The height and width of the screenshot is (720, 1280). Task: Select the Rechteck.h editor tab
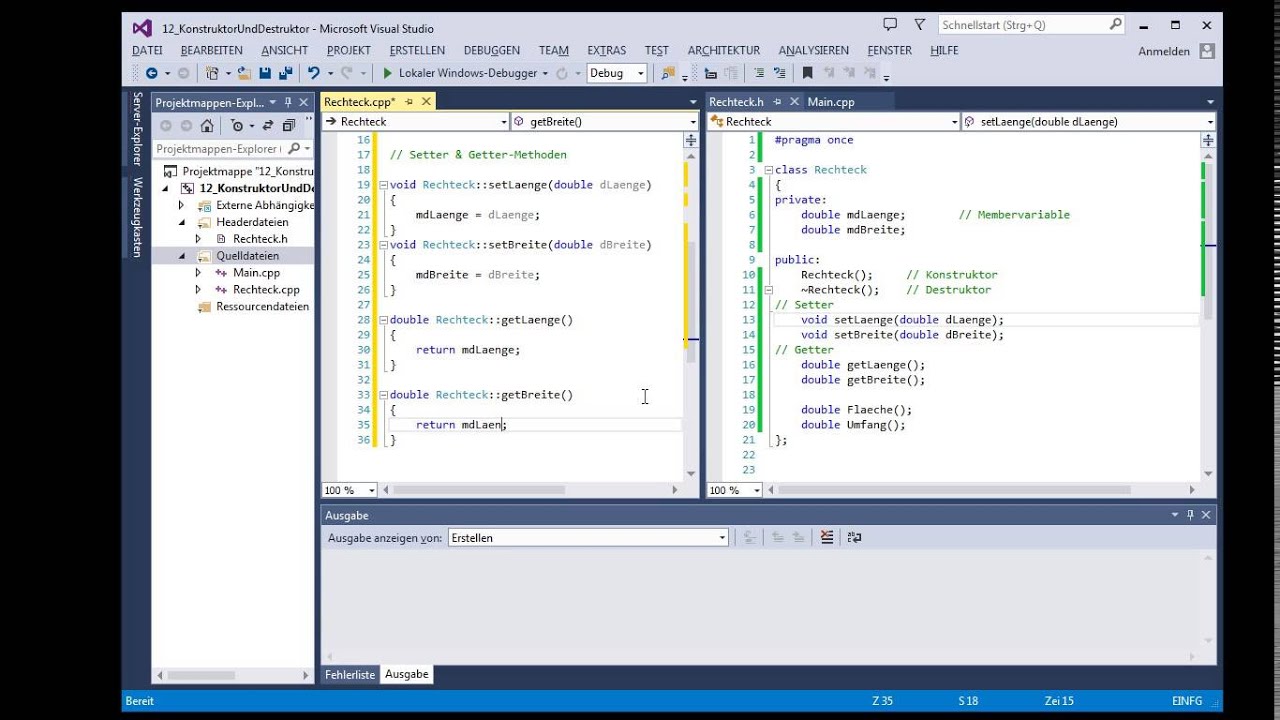tap(736, 102)
